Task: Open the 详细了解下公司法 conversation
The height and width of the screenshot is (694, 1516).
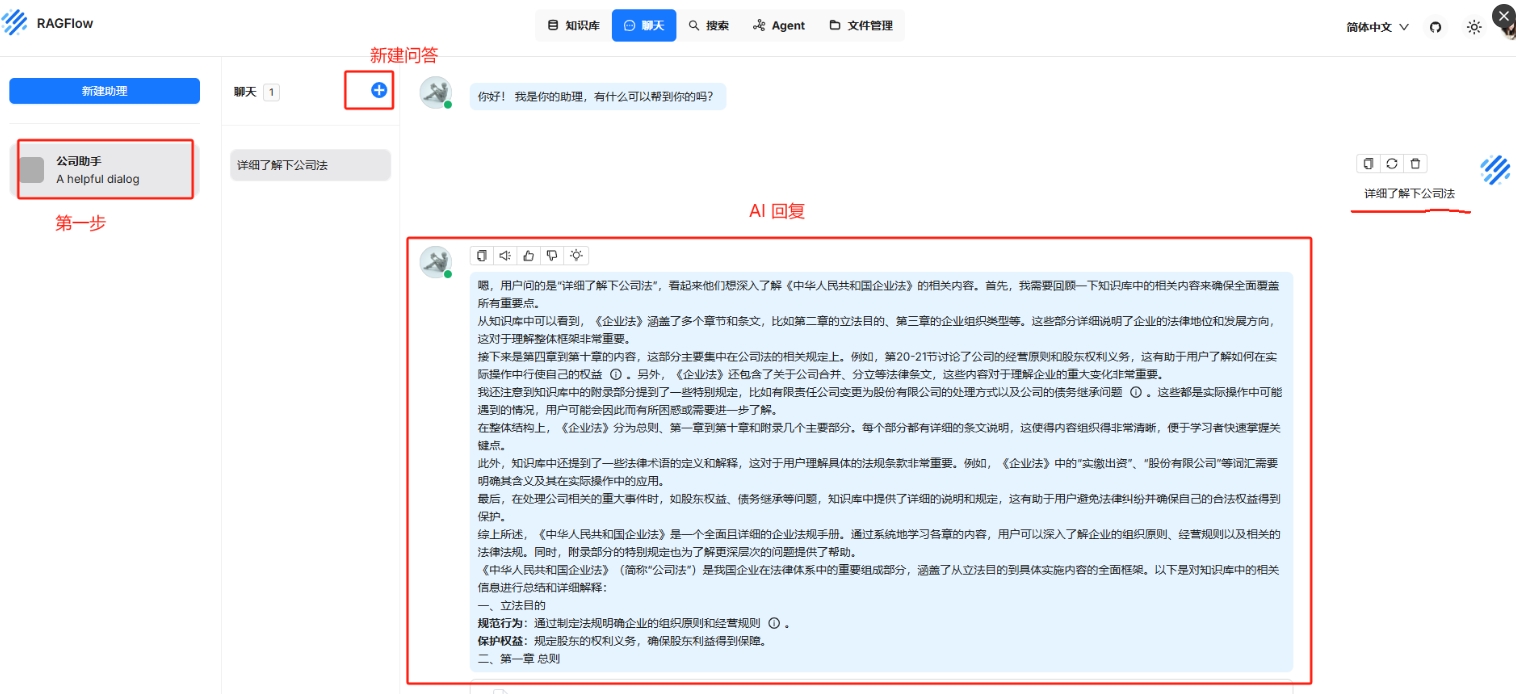Action: point(309,165)
